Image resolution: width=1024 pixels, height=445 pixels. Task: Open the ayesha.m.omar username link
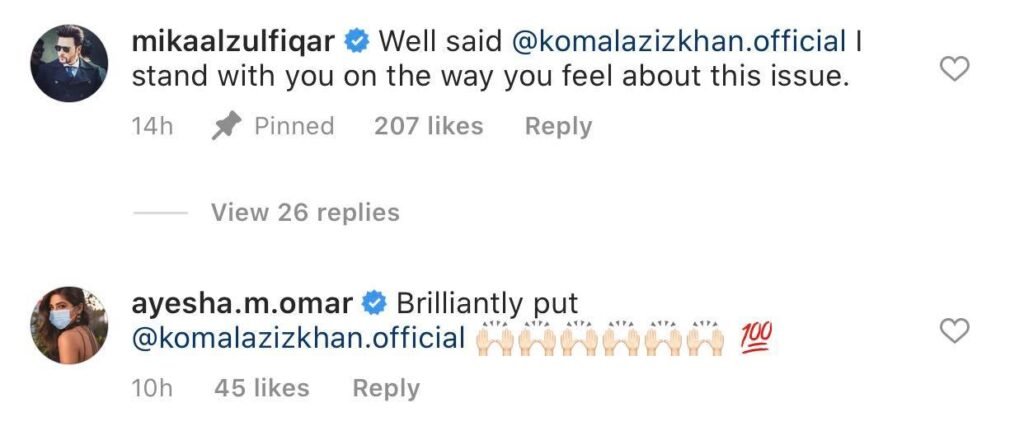pyautogui.click(x=242, y=302)
